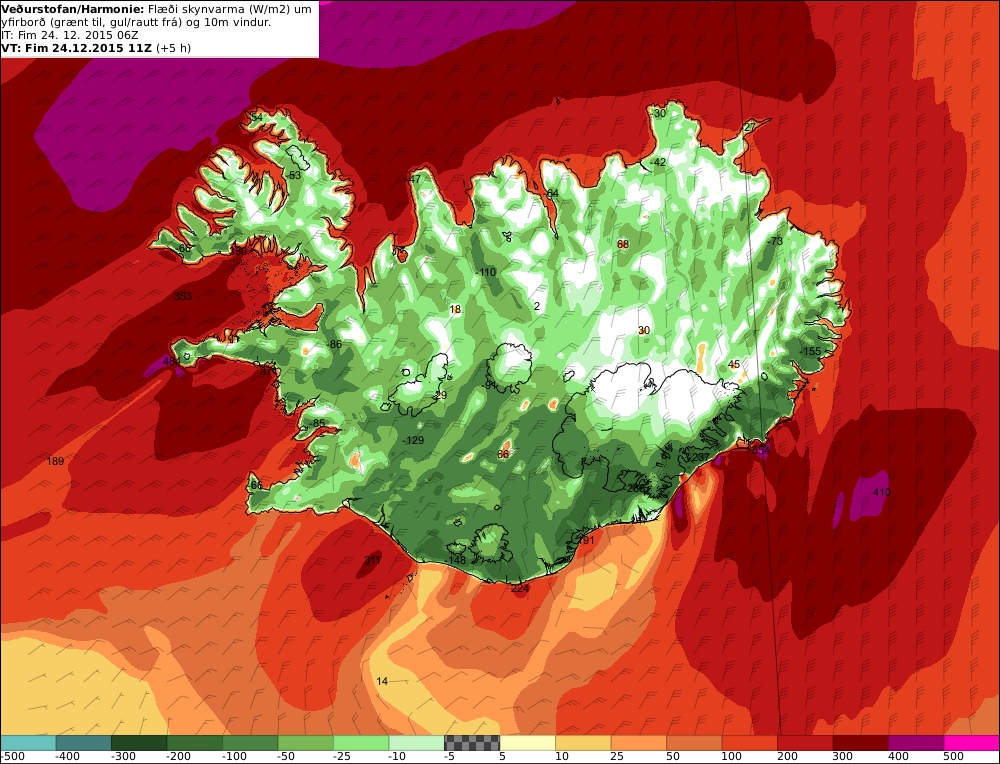Click the 189 flux value over the sea
Viewport: 1000px width, 764px height.
pyautogui.click(x=55, y=461)
